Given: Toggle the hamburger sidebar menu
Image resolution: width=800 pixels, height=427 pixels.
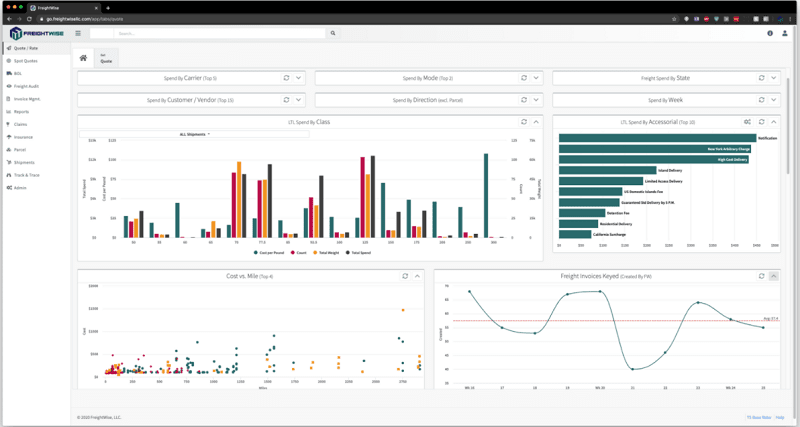Looking at the screenshot, I should click(78, 33).
